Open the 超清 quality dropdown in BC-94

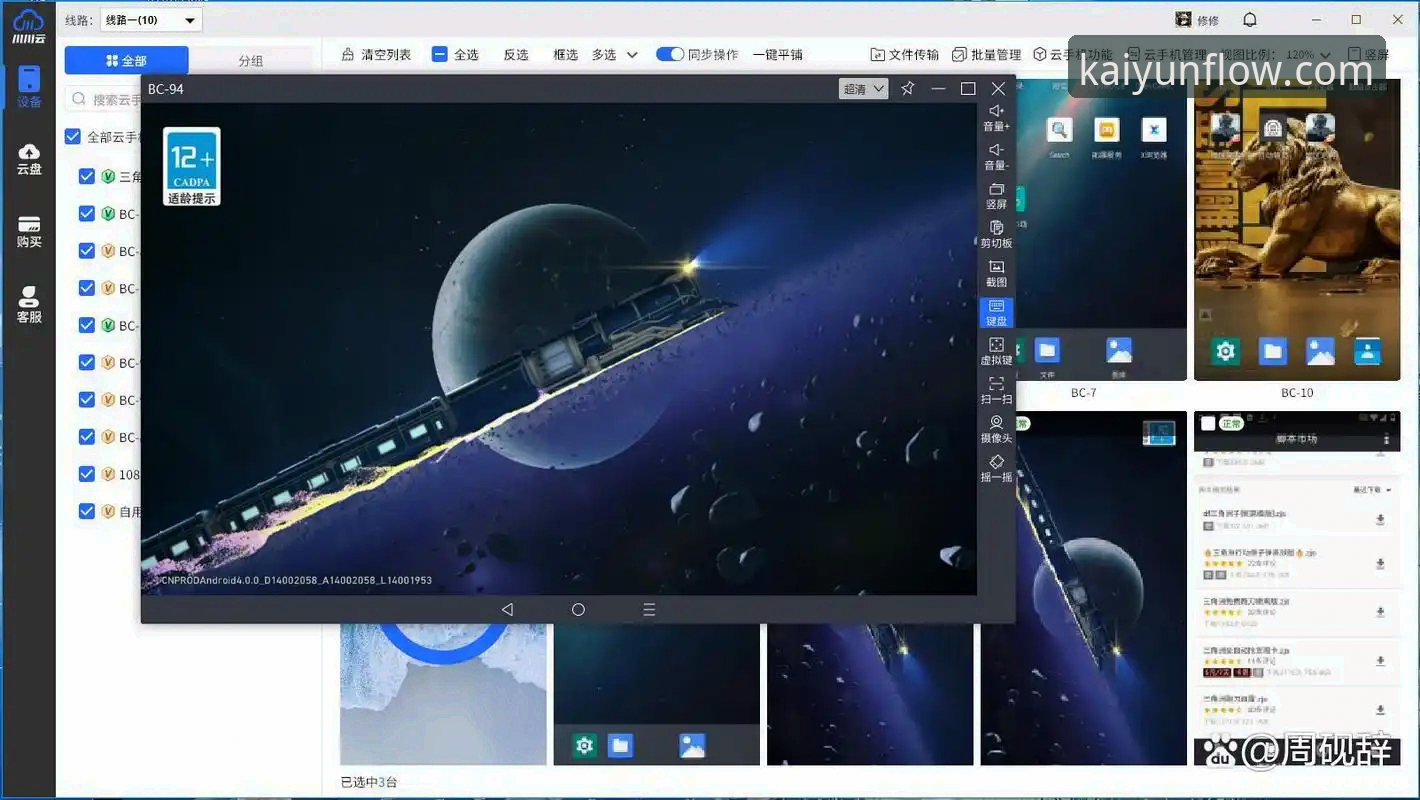tap(864, 89)
